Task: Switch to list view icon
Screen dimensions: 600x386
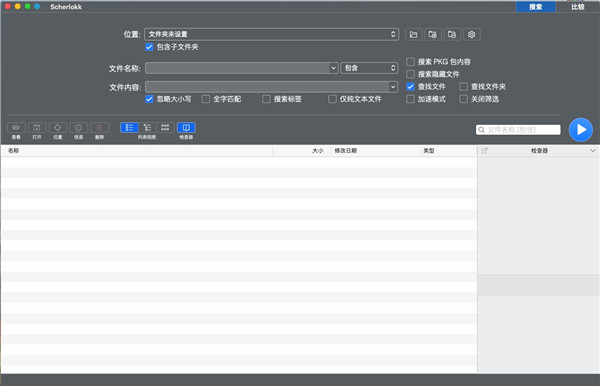Action: [x=129, y=127]
